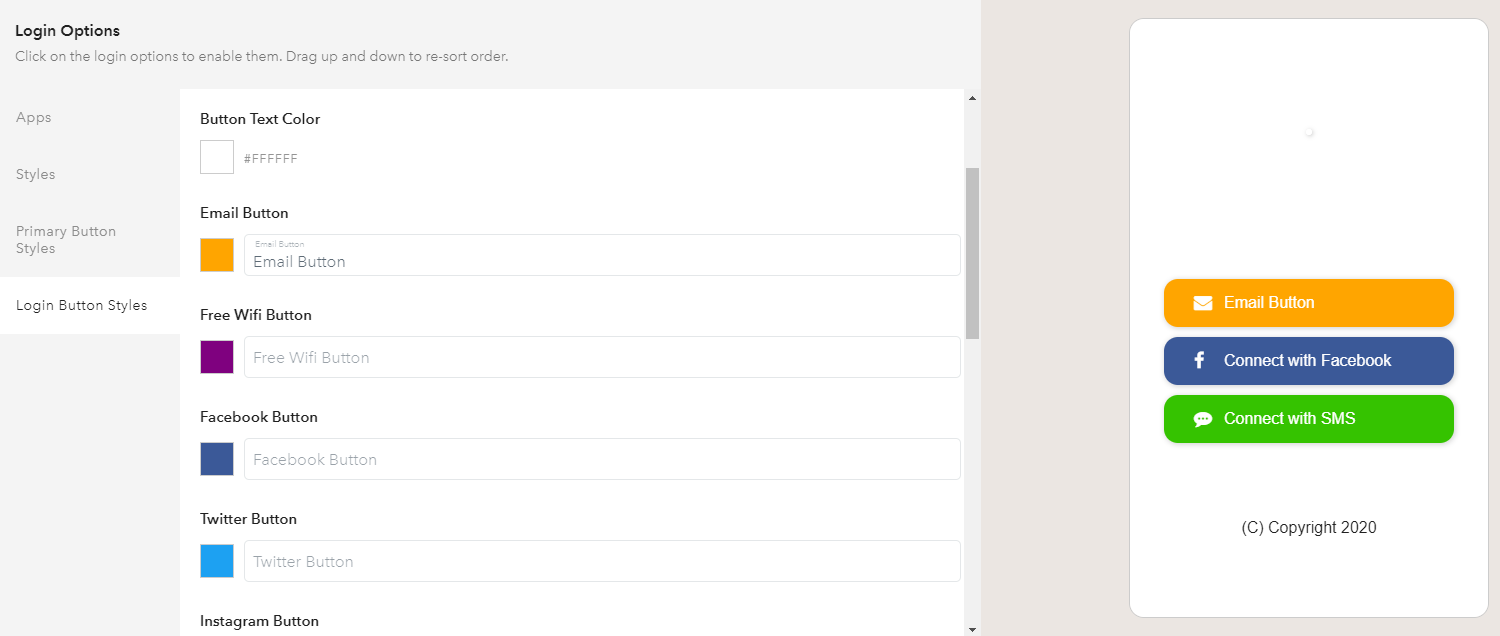
Task: Focus the Free Wifi Button text field
Action: (602, 357)
